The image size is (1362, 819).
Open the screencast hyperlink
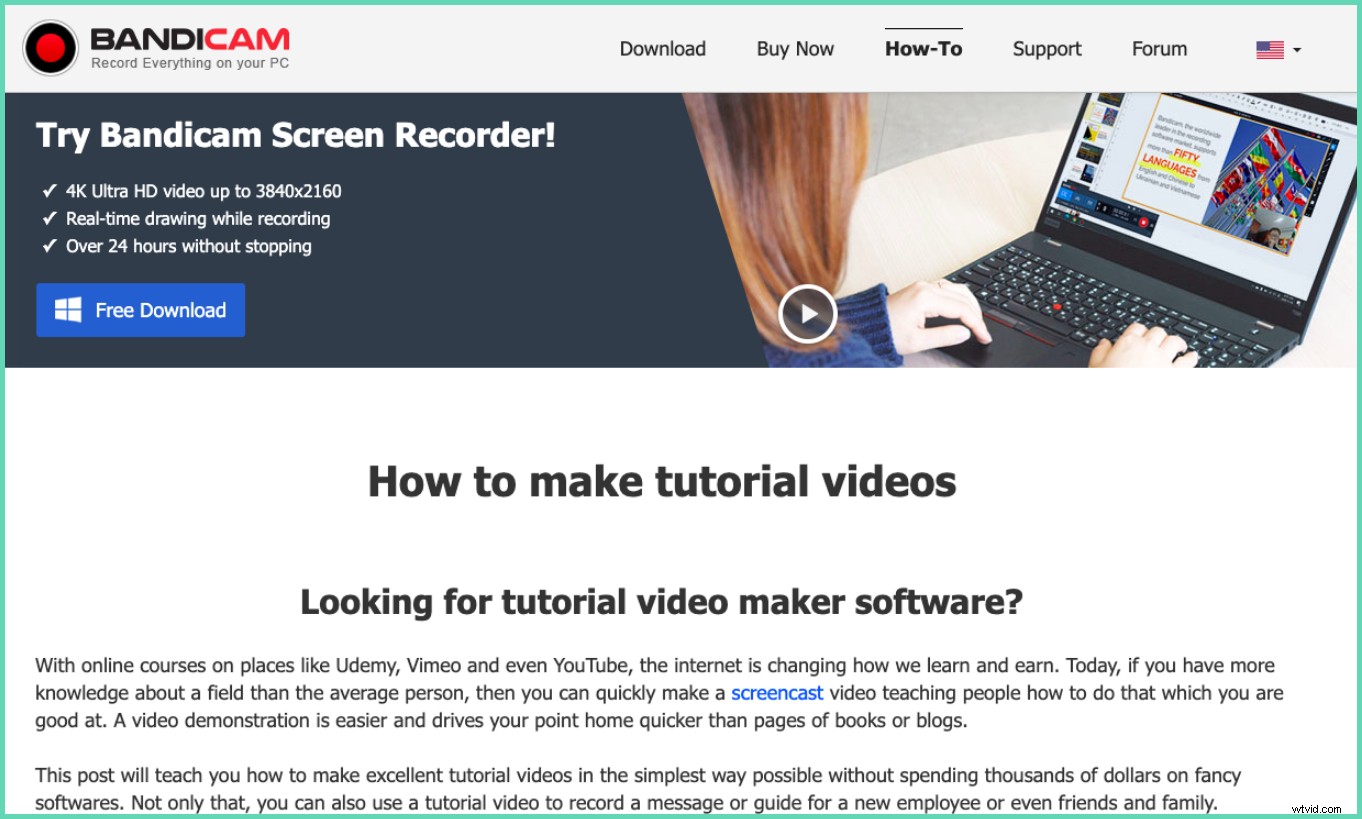click(777, 692)
